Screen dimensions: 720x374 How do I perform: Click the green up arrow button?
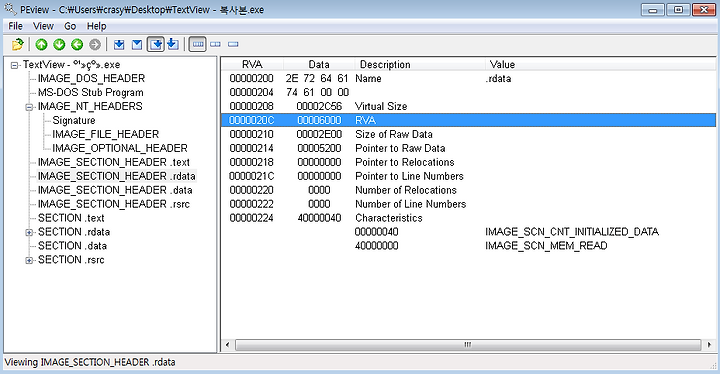(x=41, y=45)
